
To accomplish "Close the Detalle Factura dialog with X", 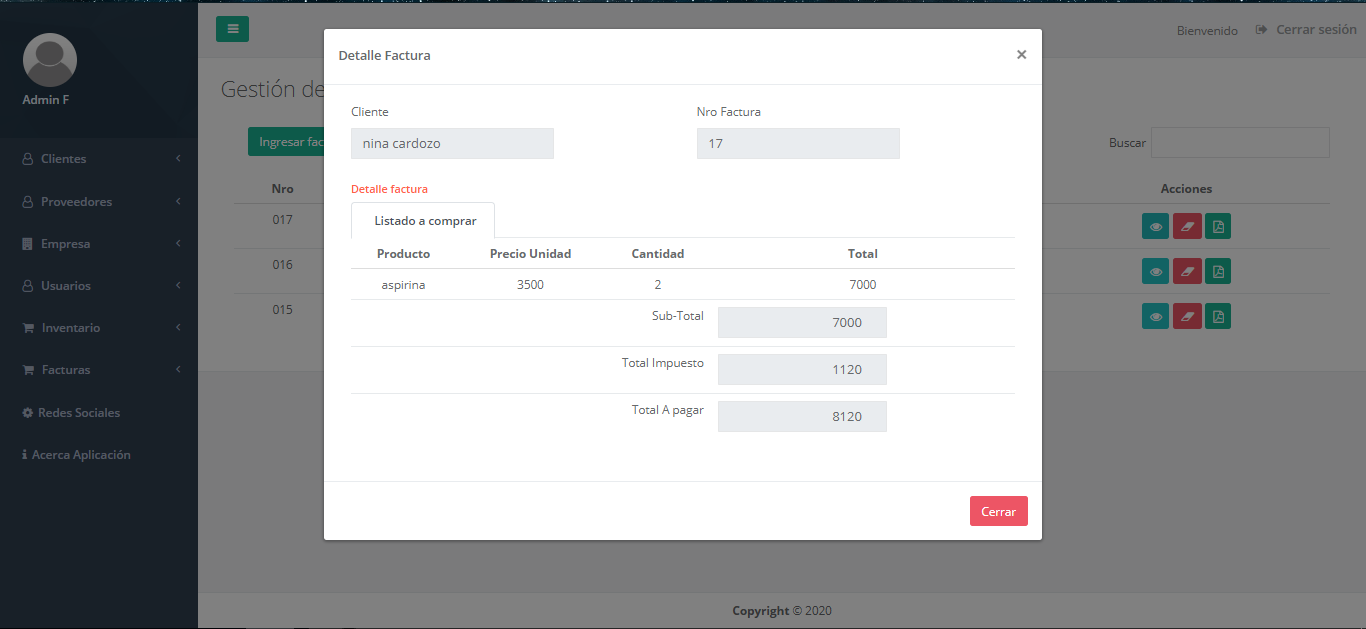I will click(1021, 55).
